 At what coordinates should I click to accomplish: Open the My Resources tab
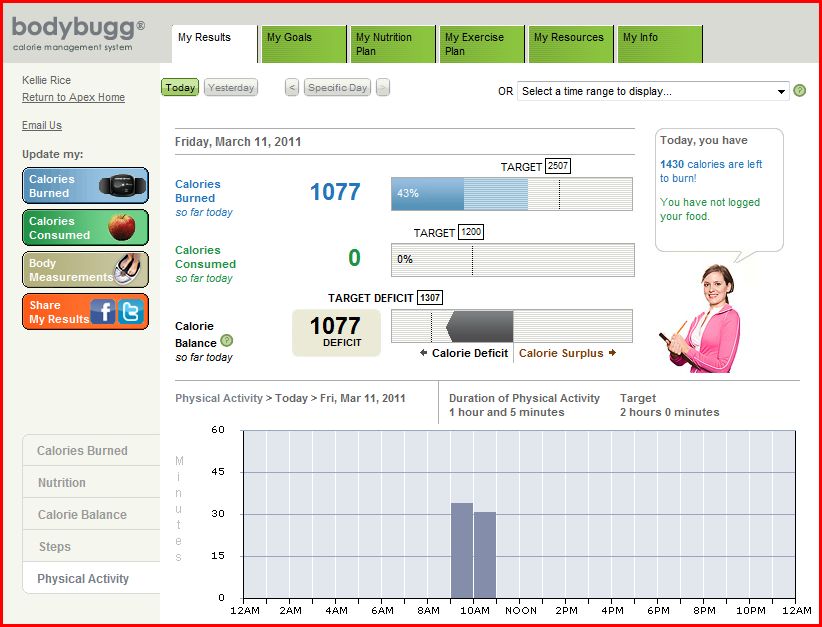pos(571,44)
